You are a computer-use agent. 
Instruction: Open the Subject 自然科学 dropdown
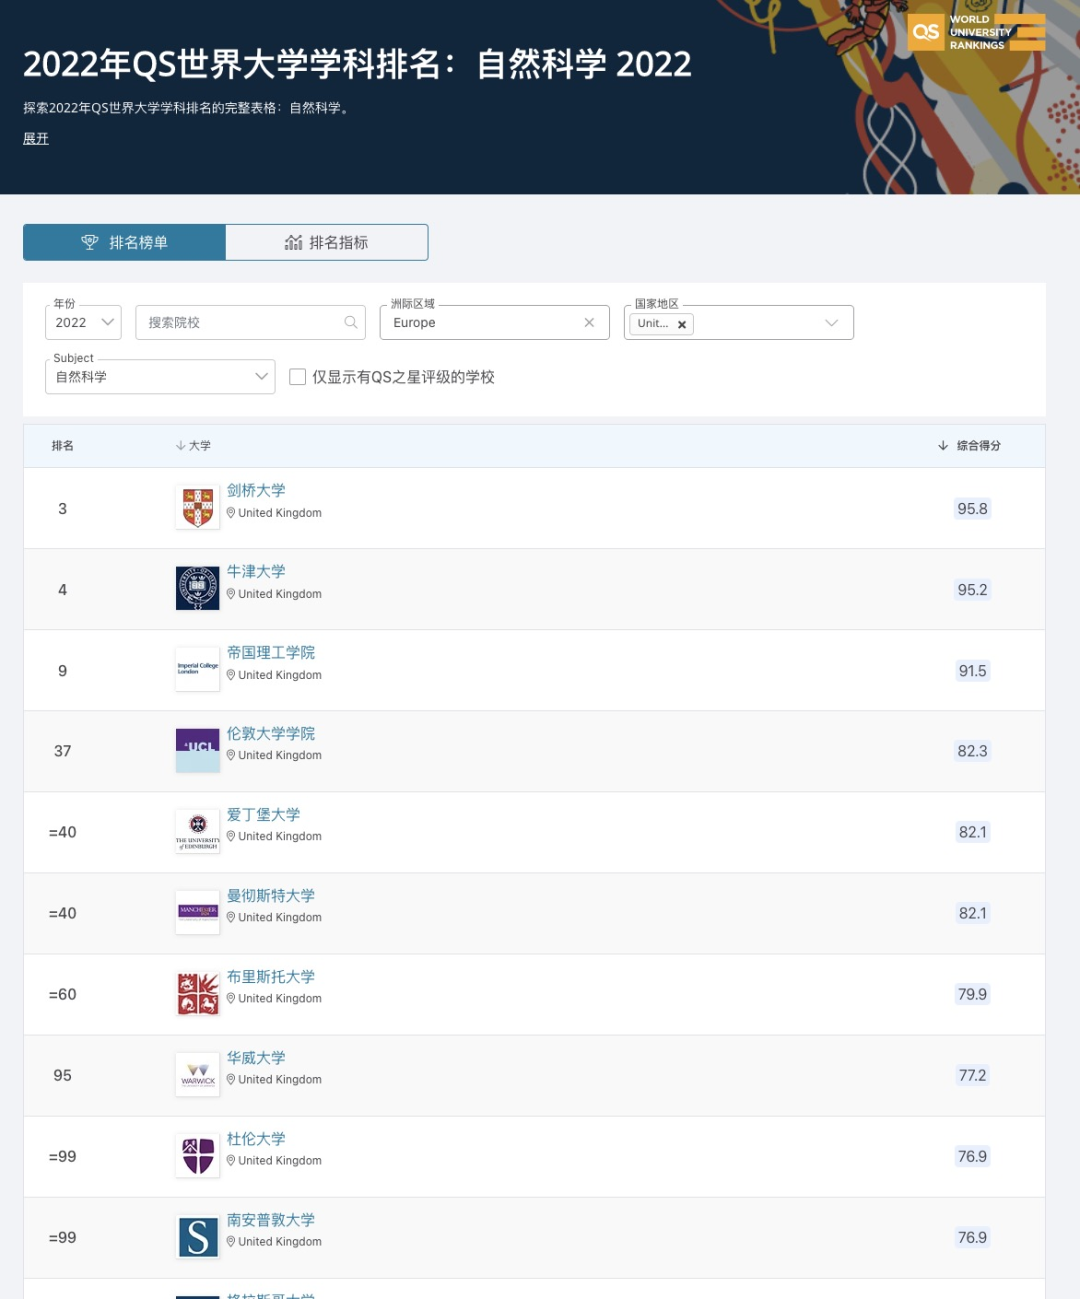[160, 377]
